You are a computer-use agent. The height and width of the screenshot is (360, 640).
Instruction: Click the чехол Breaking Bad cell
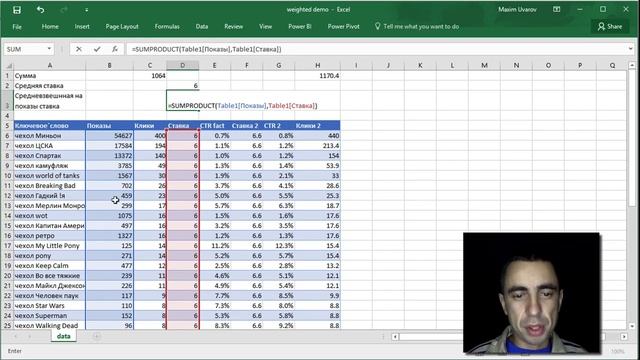coord(49,186)
